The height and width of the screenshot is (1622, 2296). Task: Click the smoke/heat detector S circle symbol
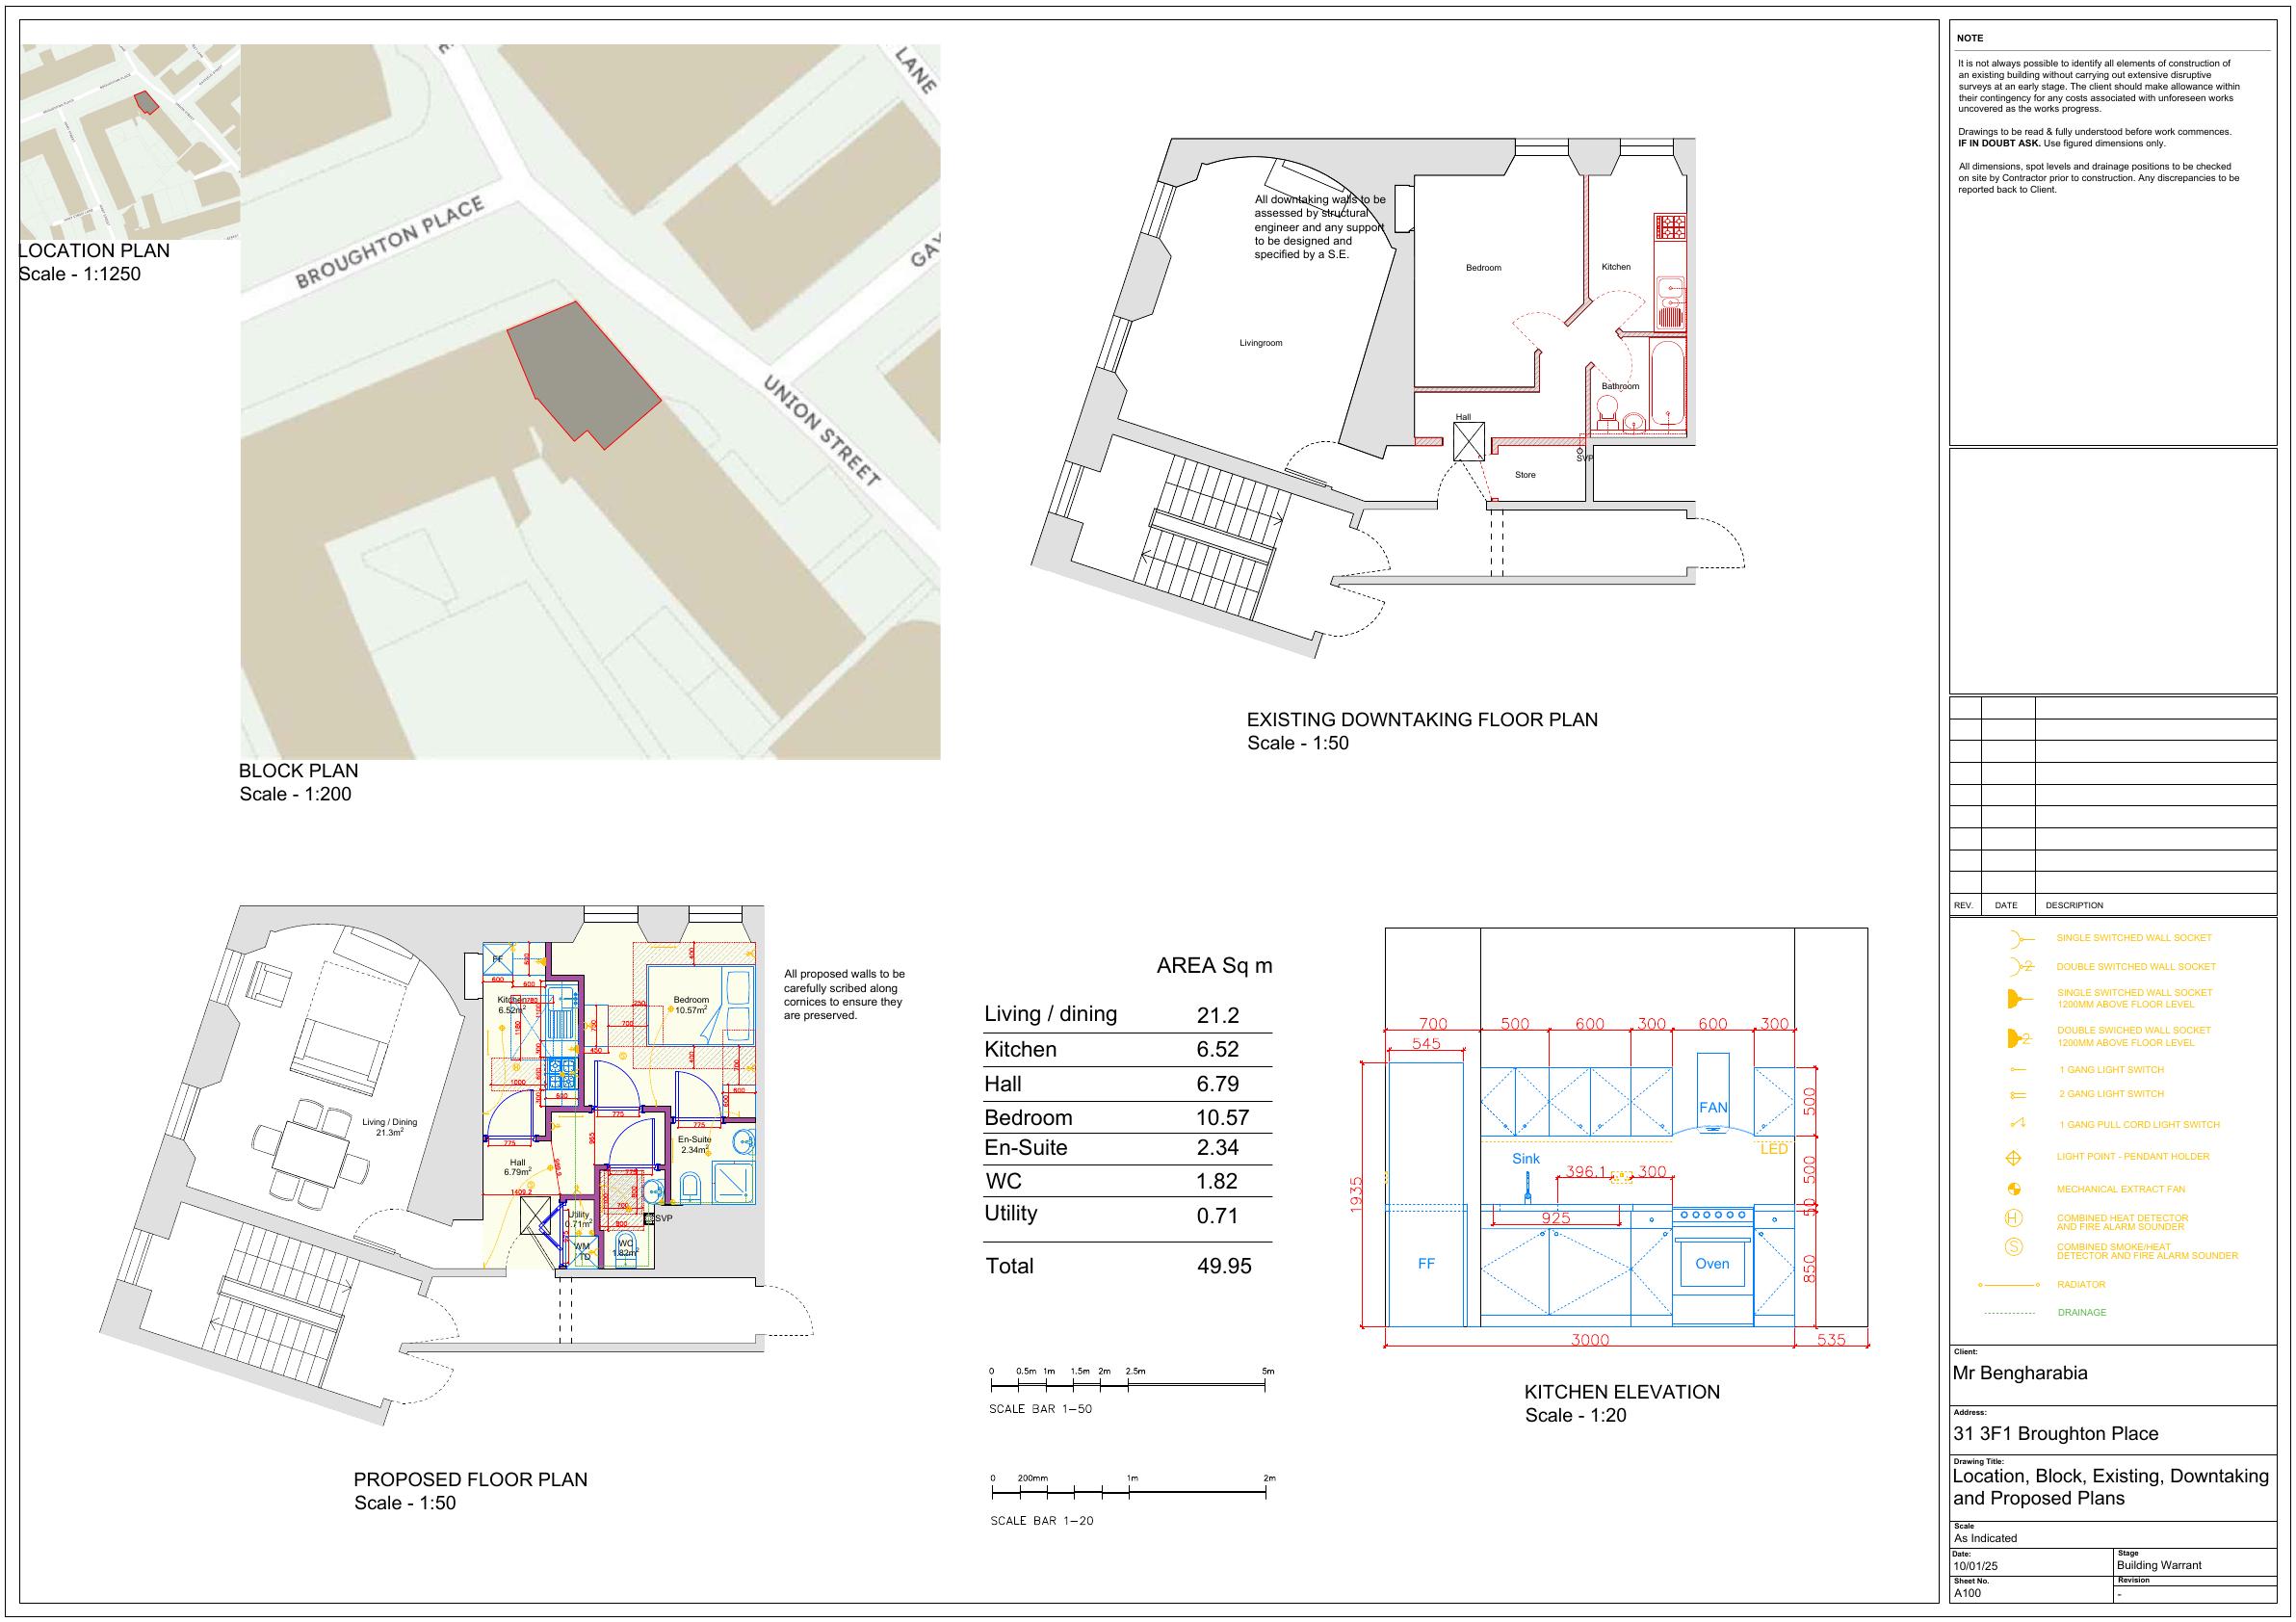pos(2014,1247)
